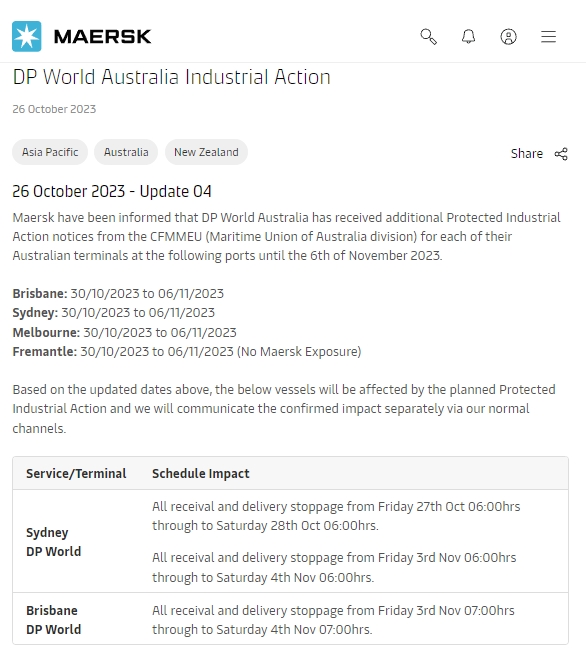Open the user account profile icon
Screen dimensions: 586x664
509,36
